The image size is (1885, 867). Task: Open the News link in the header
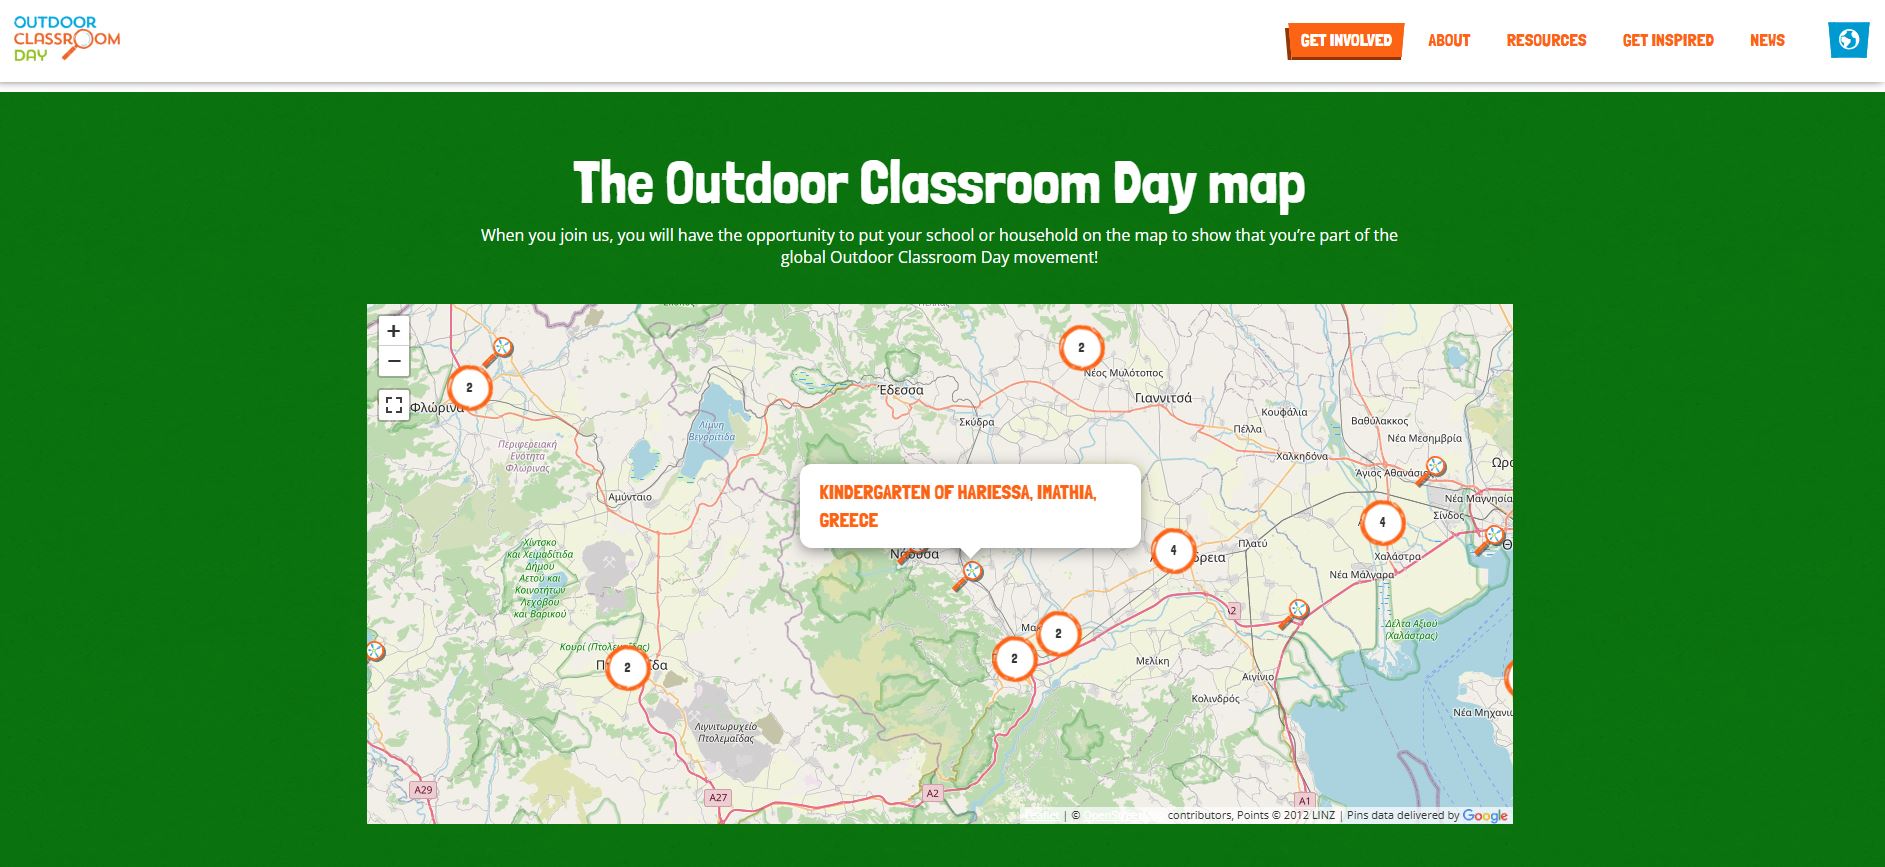click(1767, 40)
